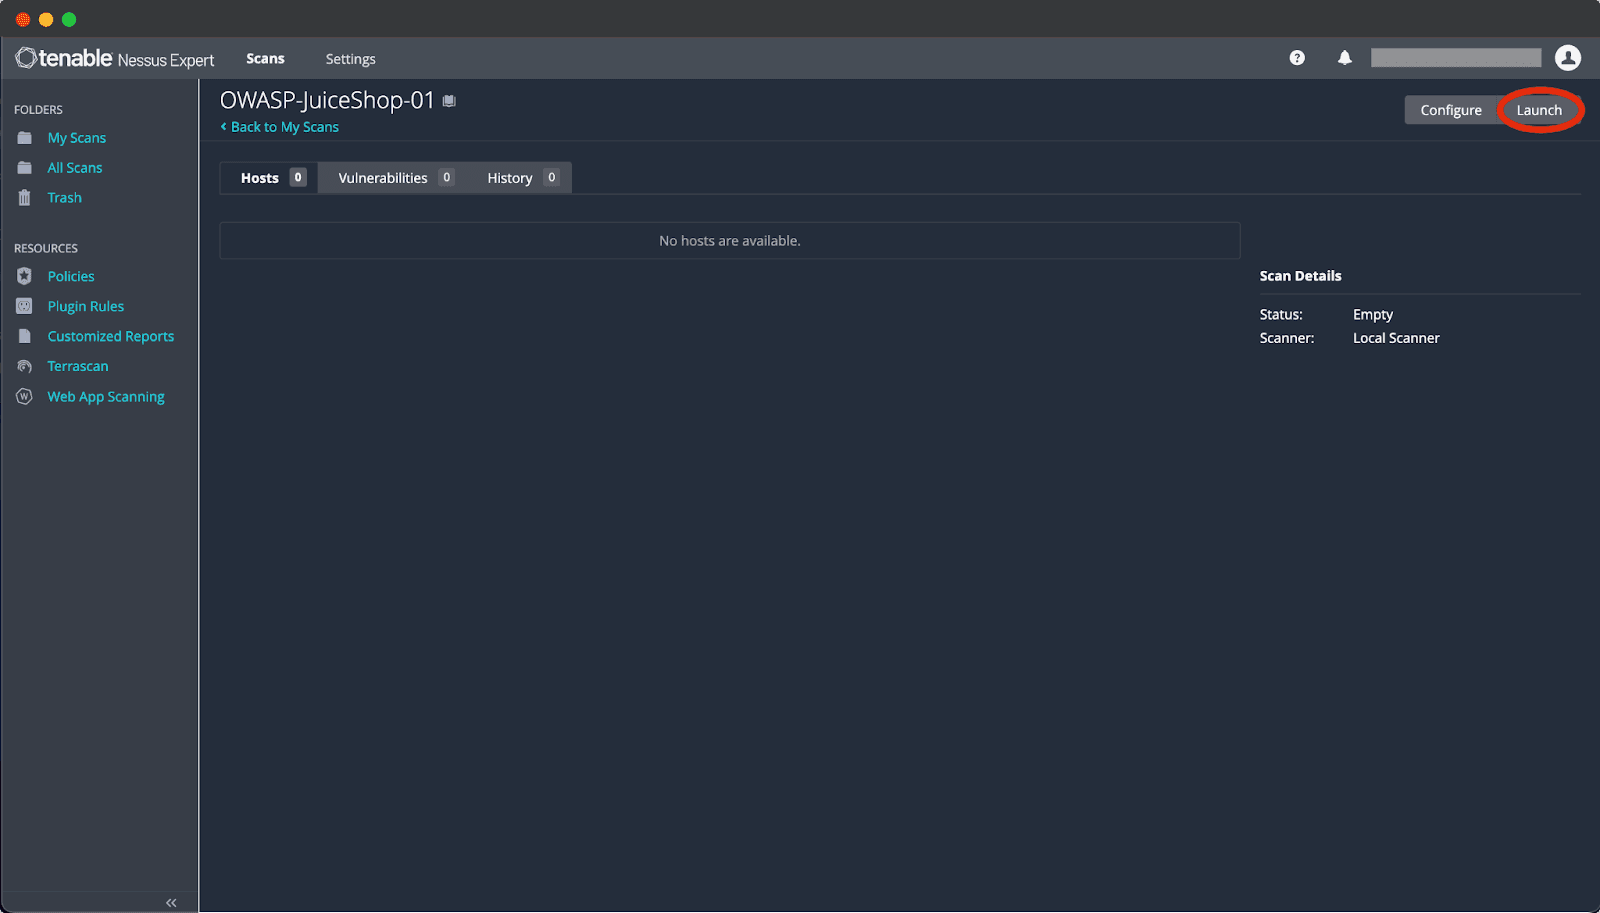Go back to My Scans link
The width and height of the screenshot is (1600, 913).
tap(280, 127)
